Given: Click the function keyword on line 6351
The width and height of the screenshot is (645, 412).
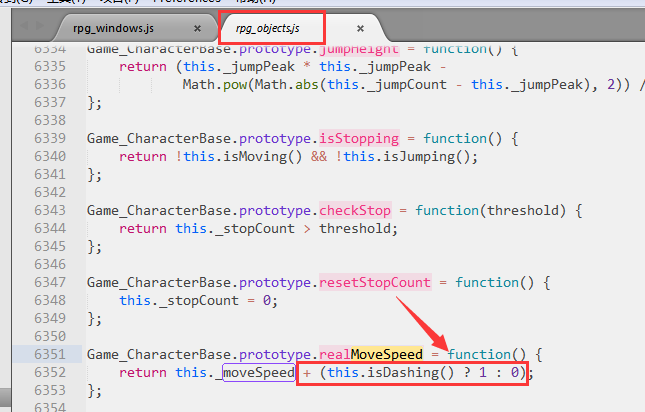Looking at the screenshot, I should 479,354.
